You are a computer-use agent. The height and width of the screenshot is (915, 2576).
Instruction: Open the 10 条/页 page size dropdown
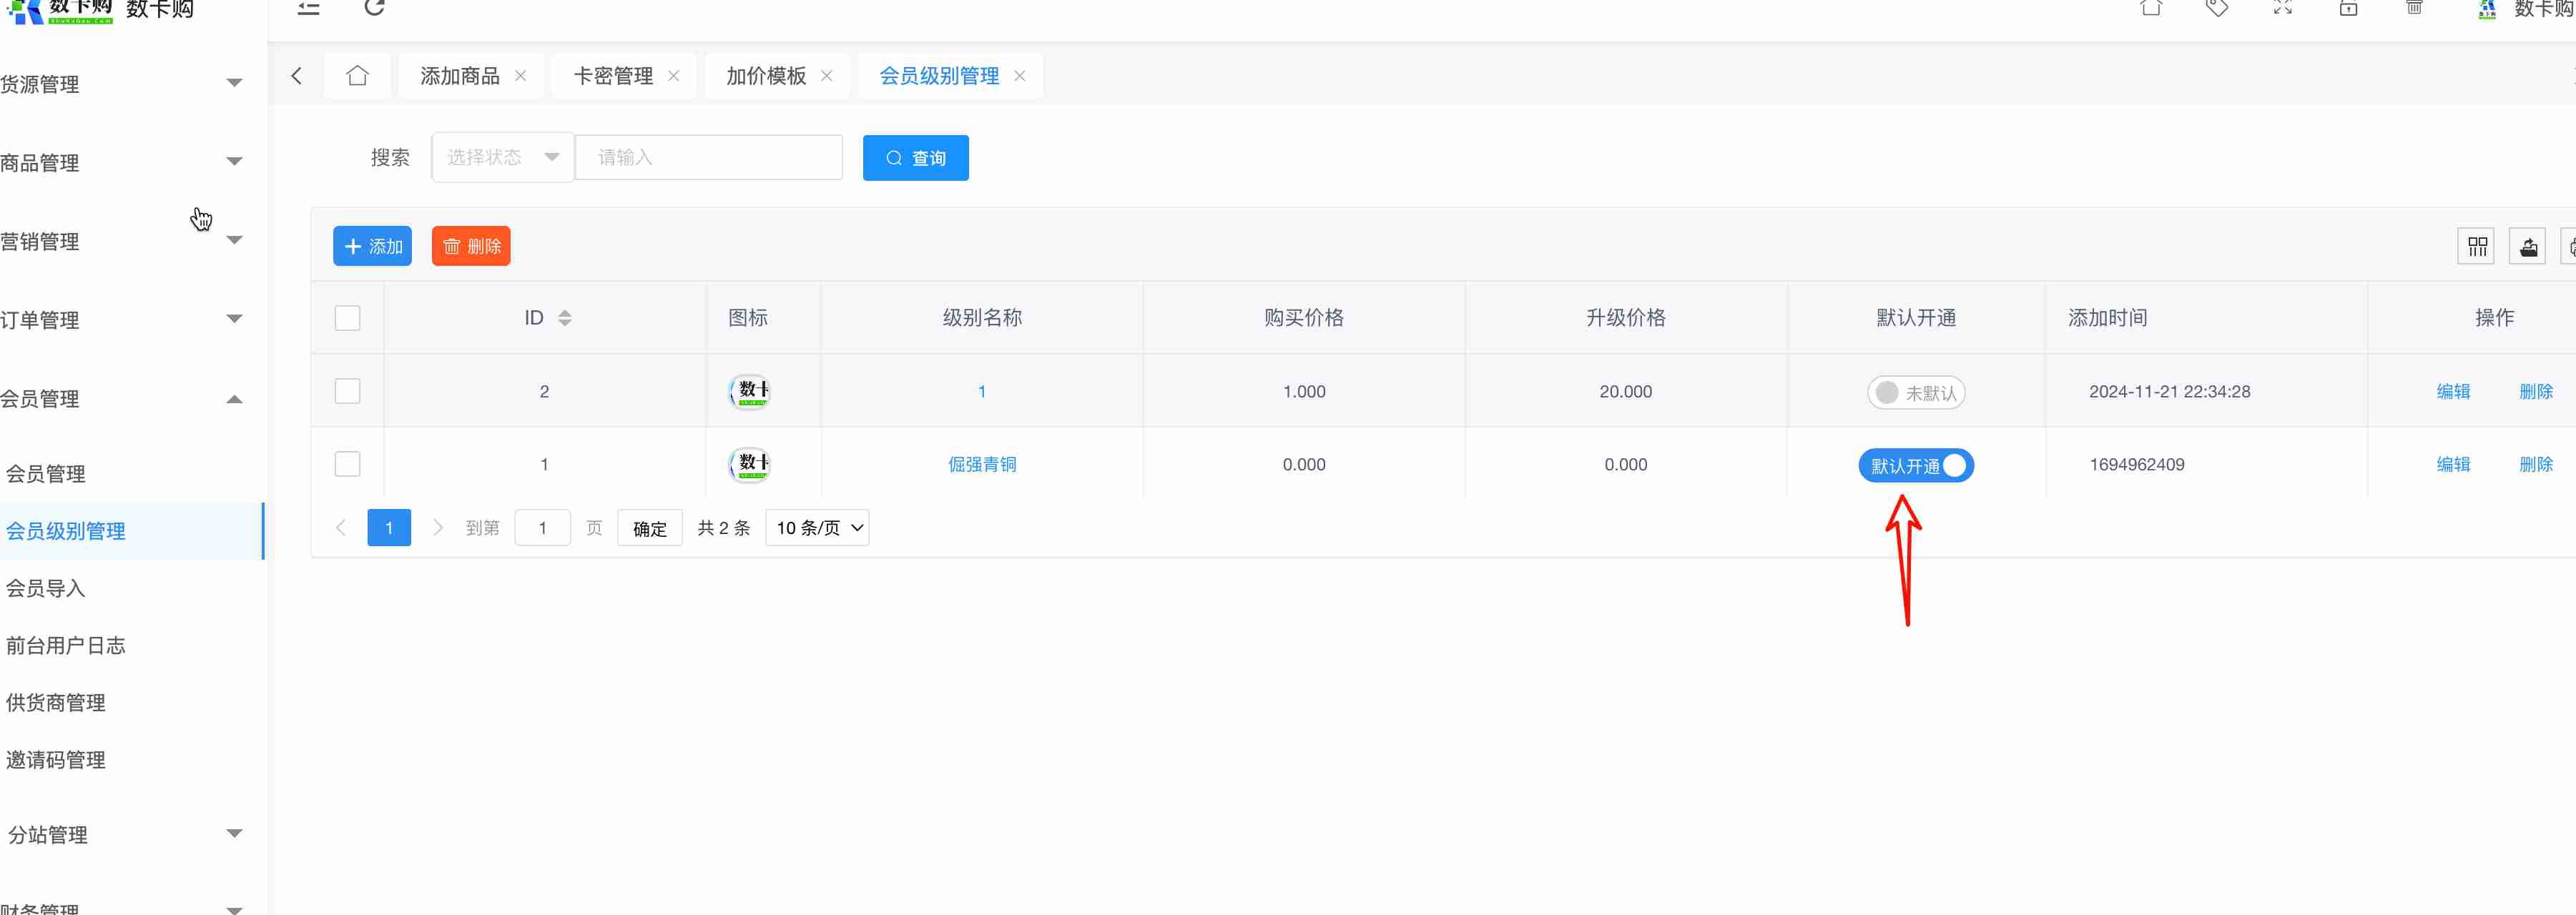[x=817, y=528]
